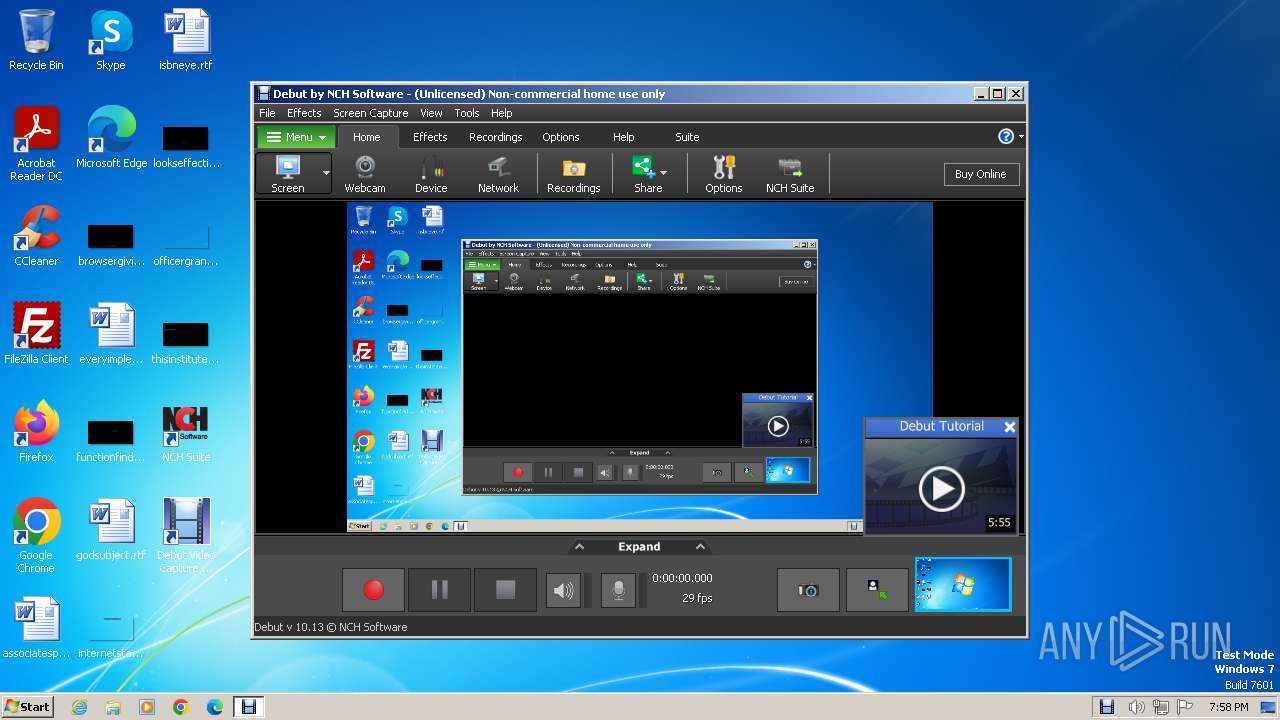
Task: Switch to the Home tab
Action: pyautogui.click(x=366, y=137)
